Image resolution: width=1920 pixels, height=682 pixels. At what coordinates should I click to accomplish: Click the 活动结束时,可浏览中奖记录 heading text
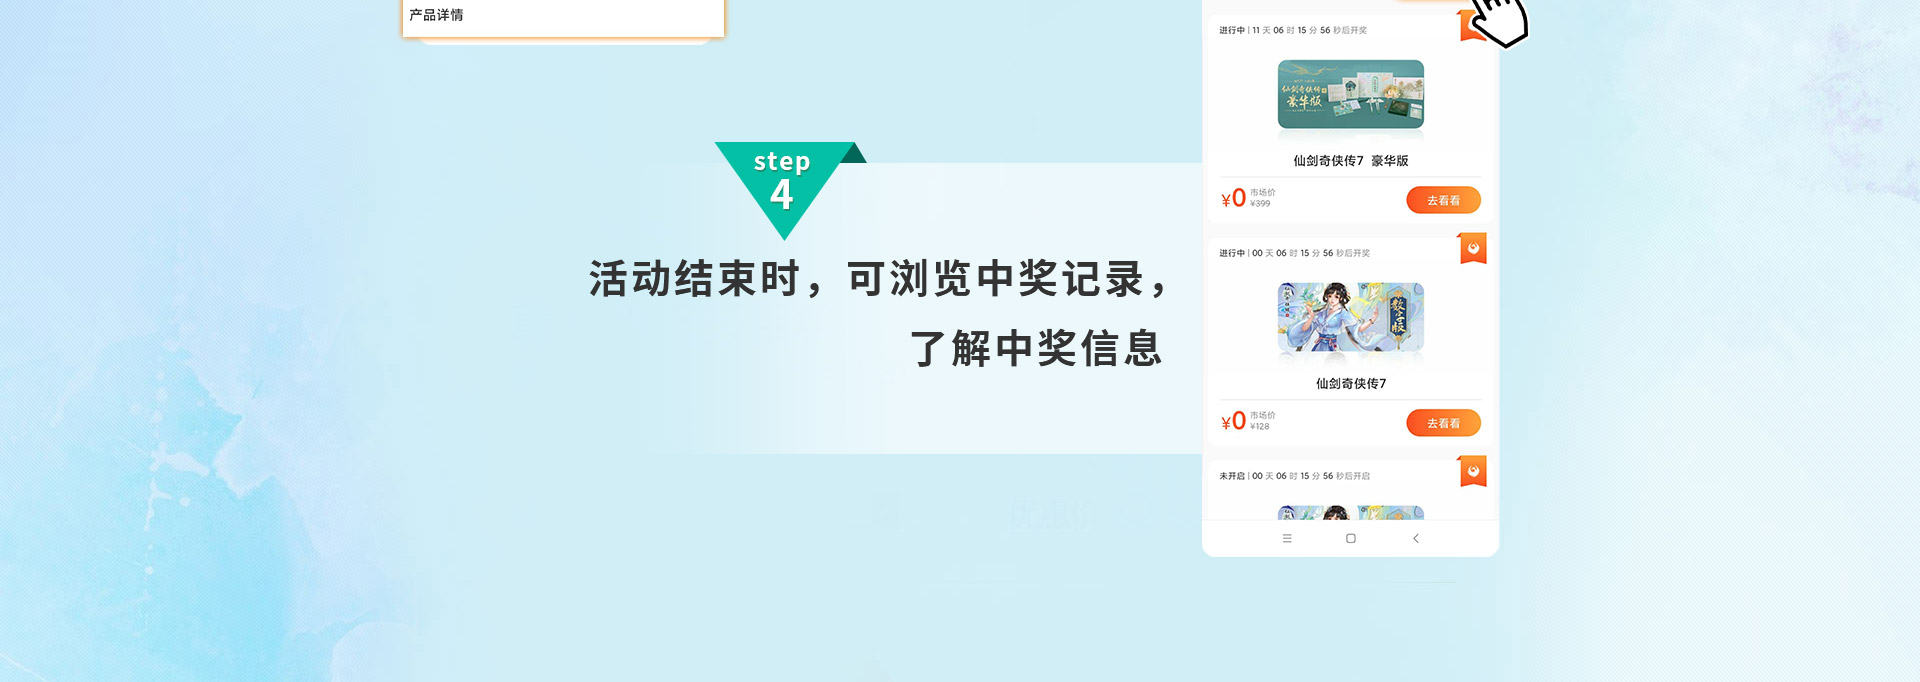tap(878, 279)
